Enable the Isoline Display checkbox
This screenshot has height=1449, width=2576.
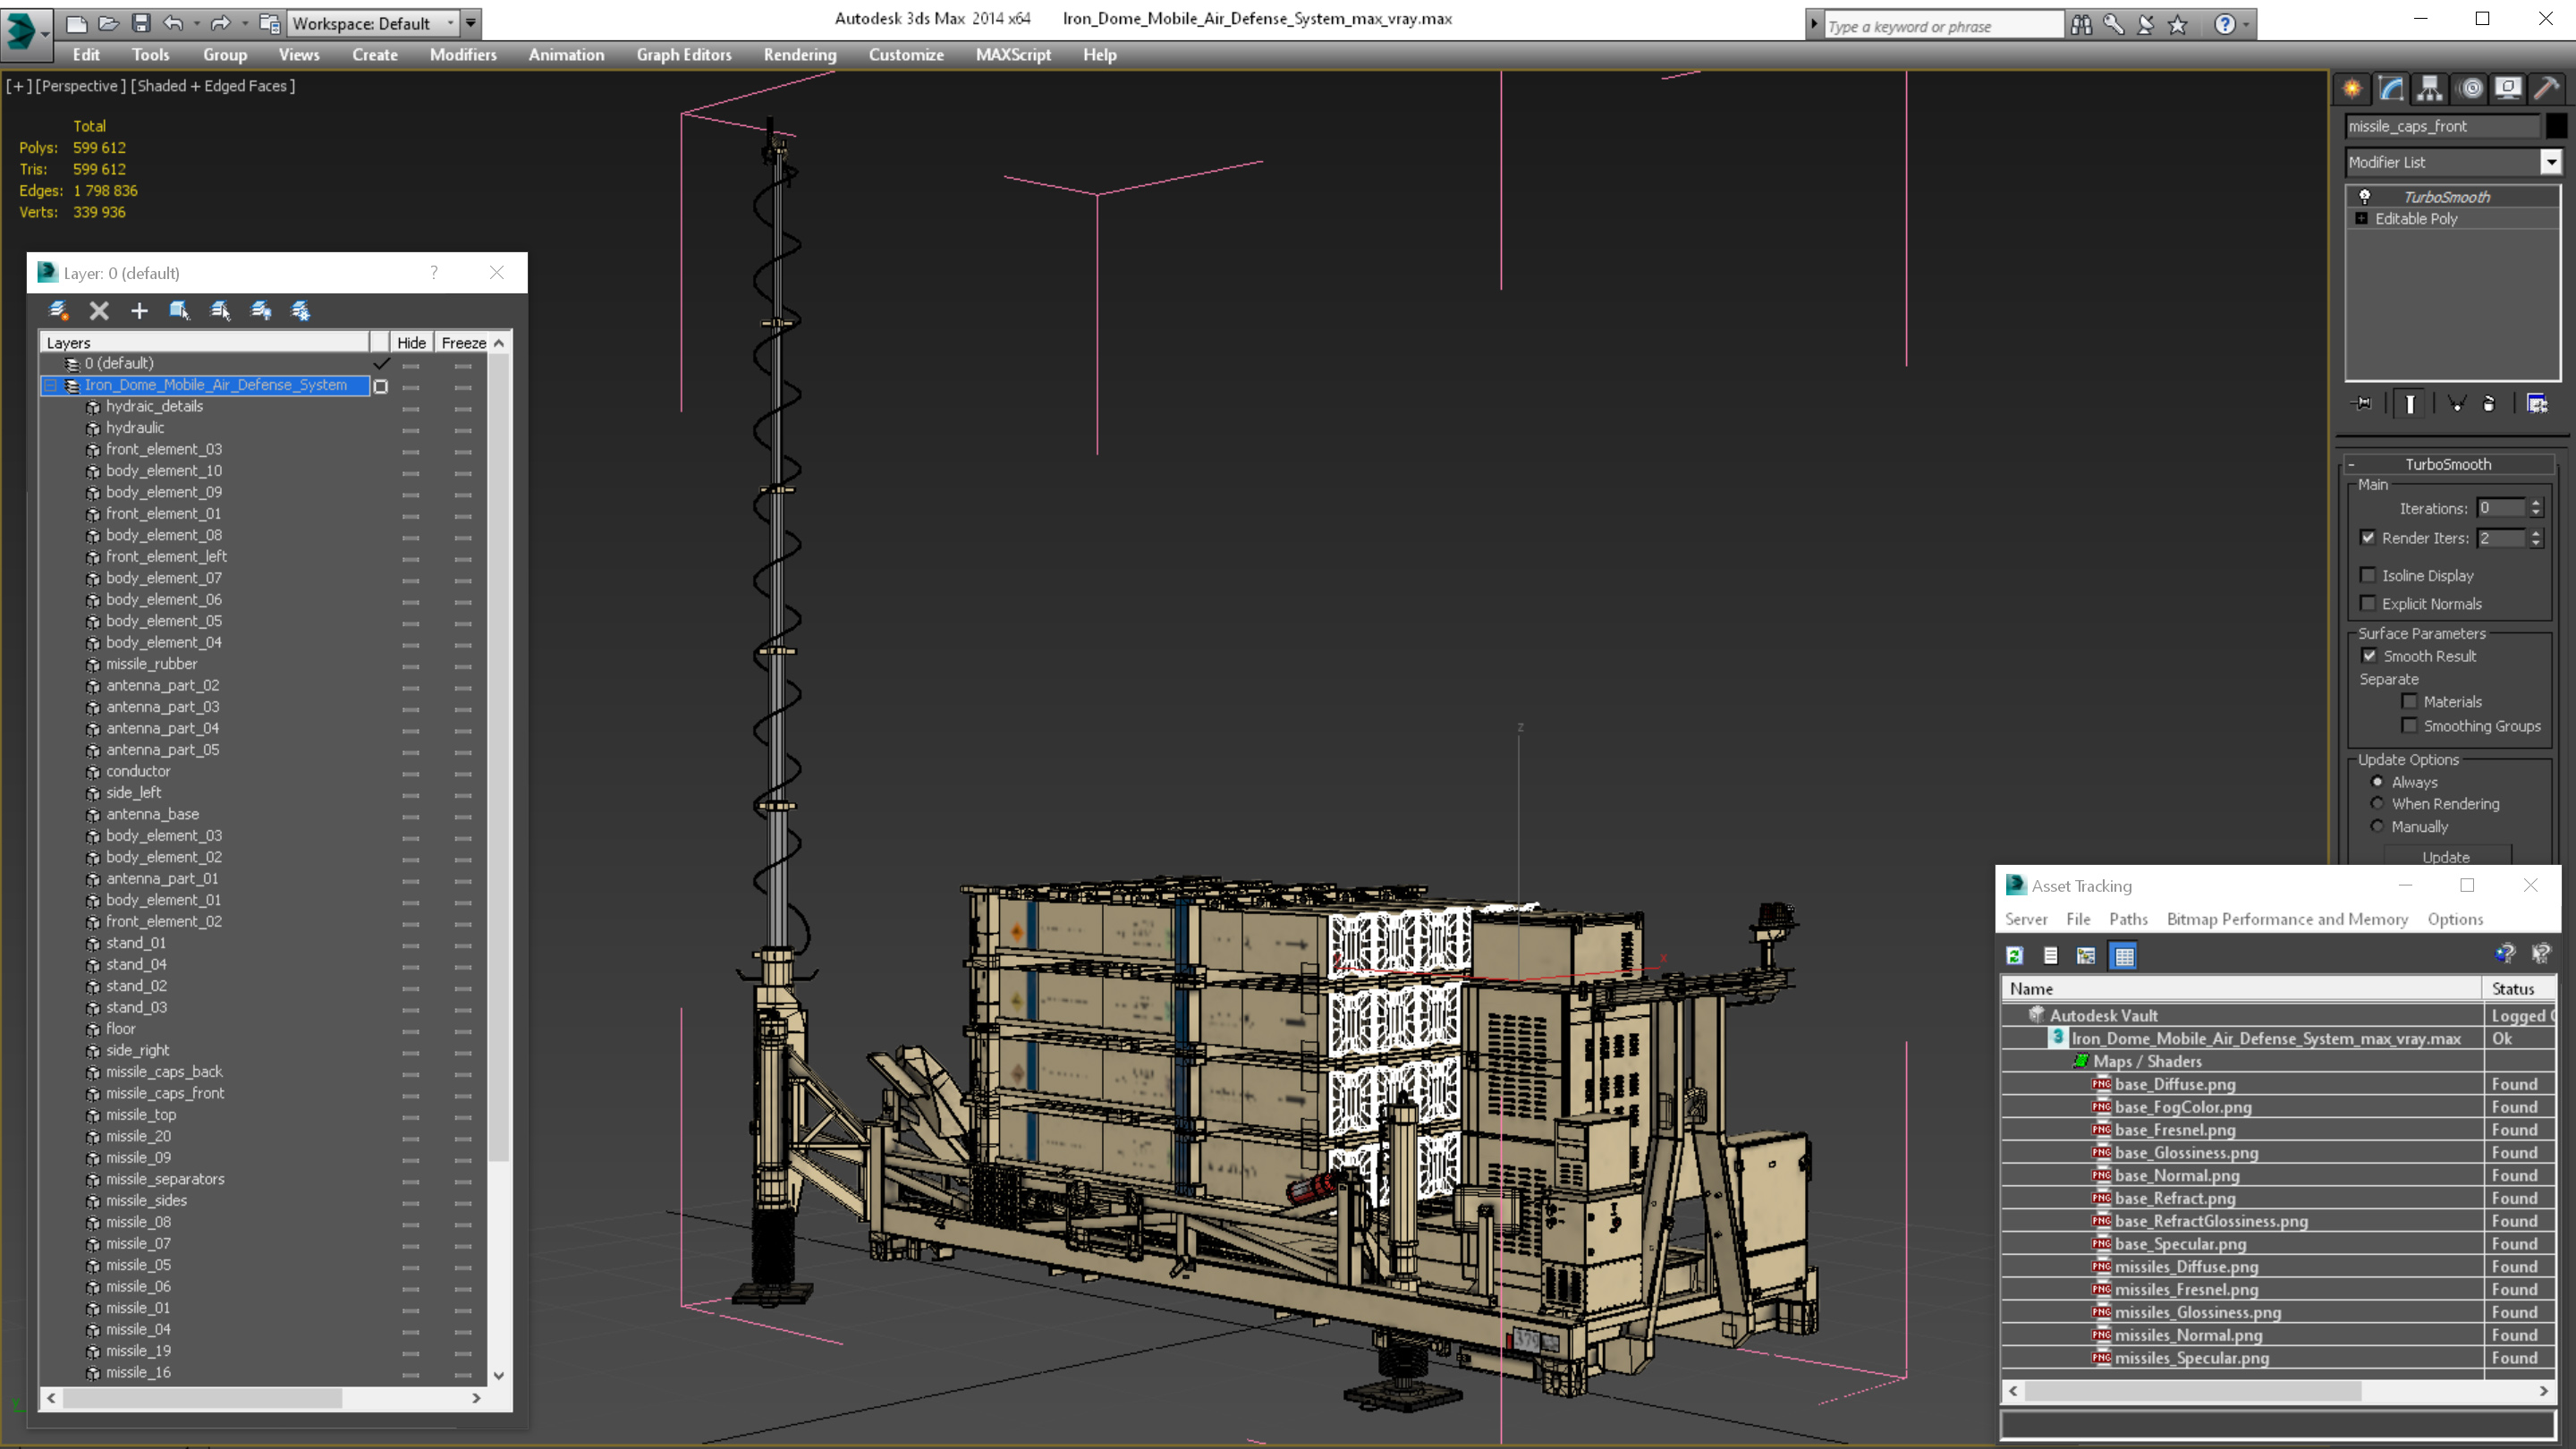pyautogui.click(x=2367, y=575)
